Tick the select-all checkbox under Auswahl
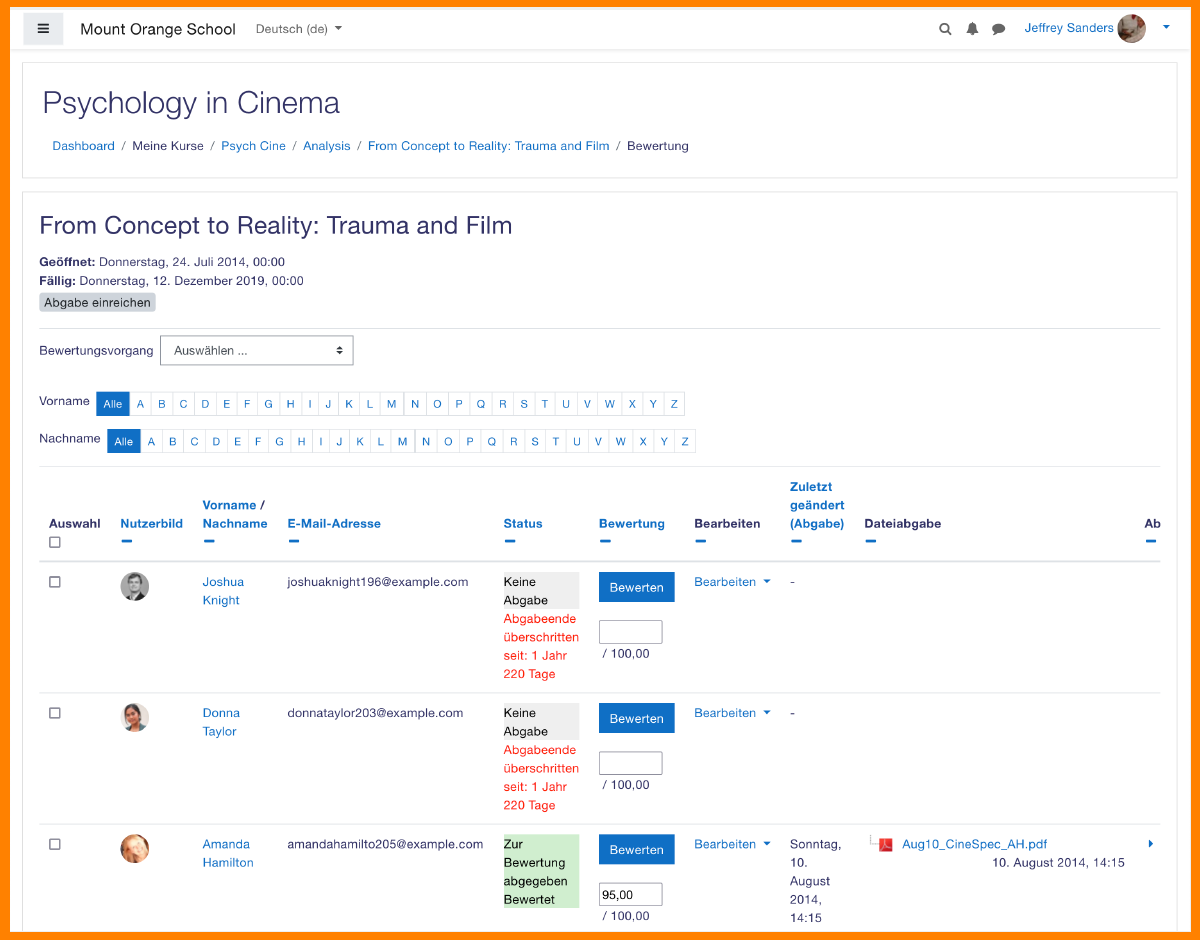 point(55,542)
